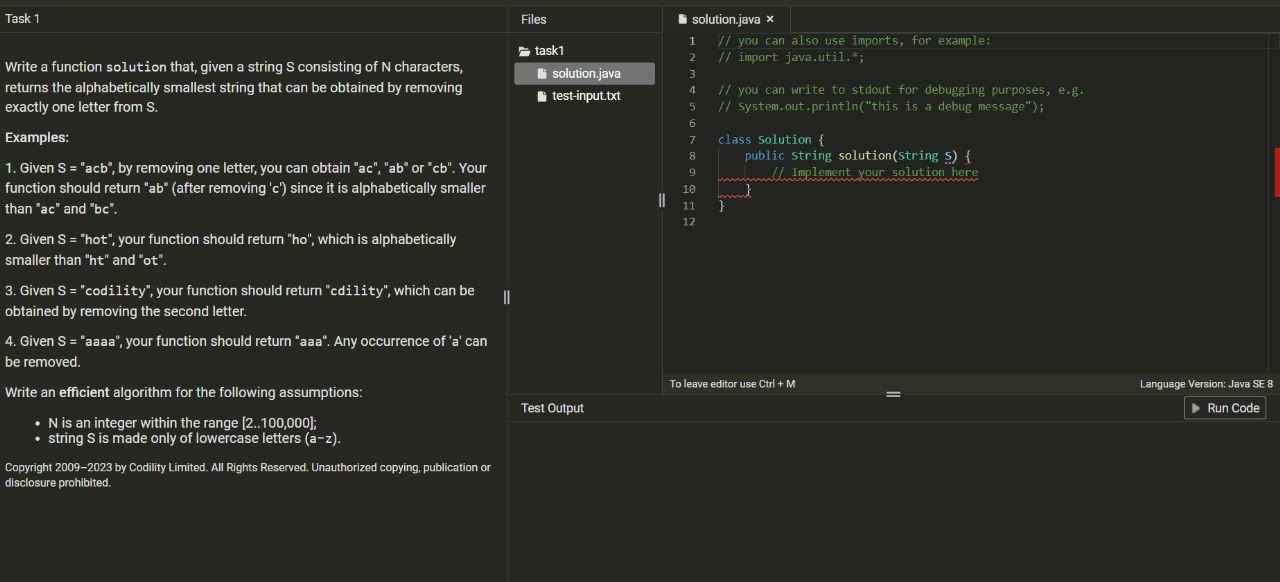Click the horizontal pane resize handle above Test Output
Screen dimensions: 1280x582
893,394
